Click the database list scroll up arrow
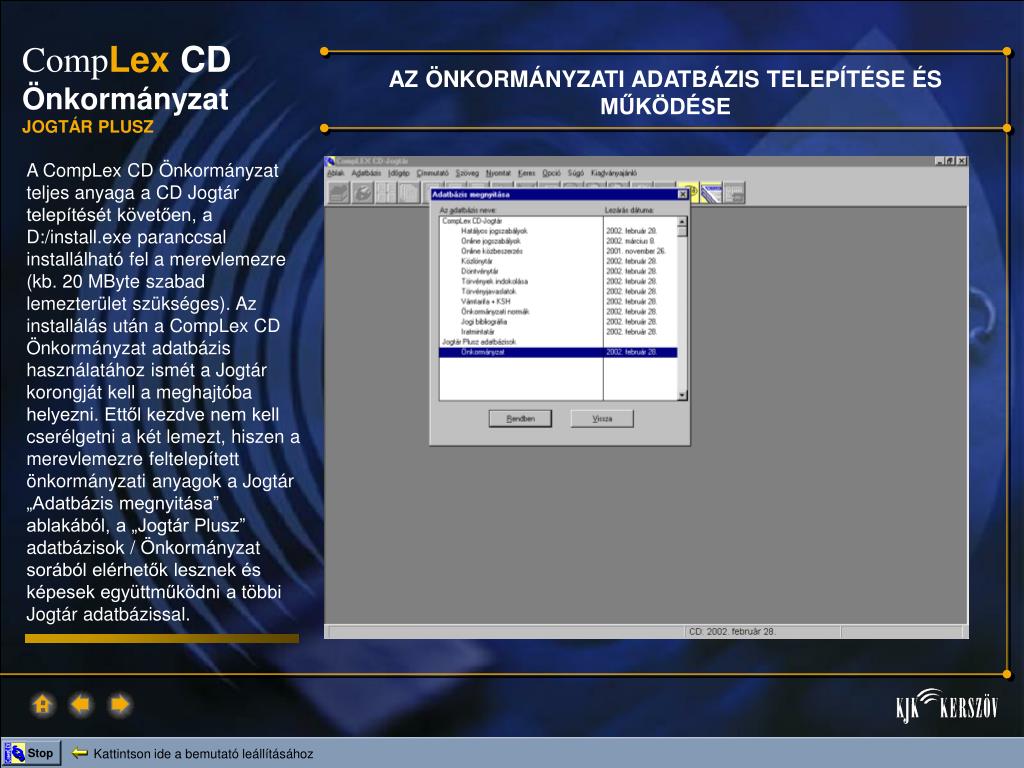The image size is (1024, 768). (x=682, y=221)
